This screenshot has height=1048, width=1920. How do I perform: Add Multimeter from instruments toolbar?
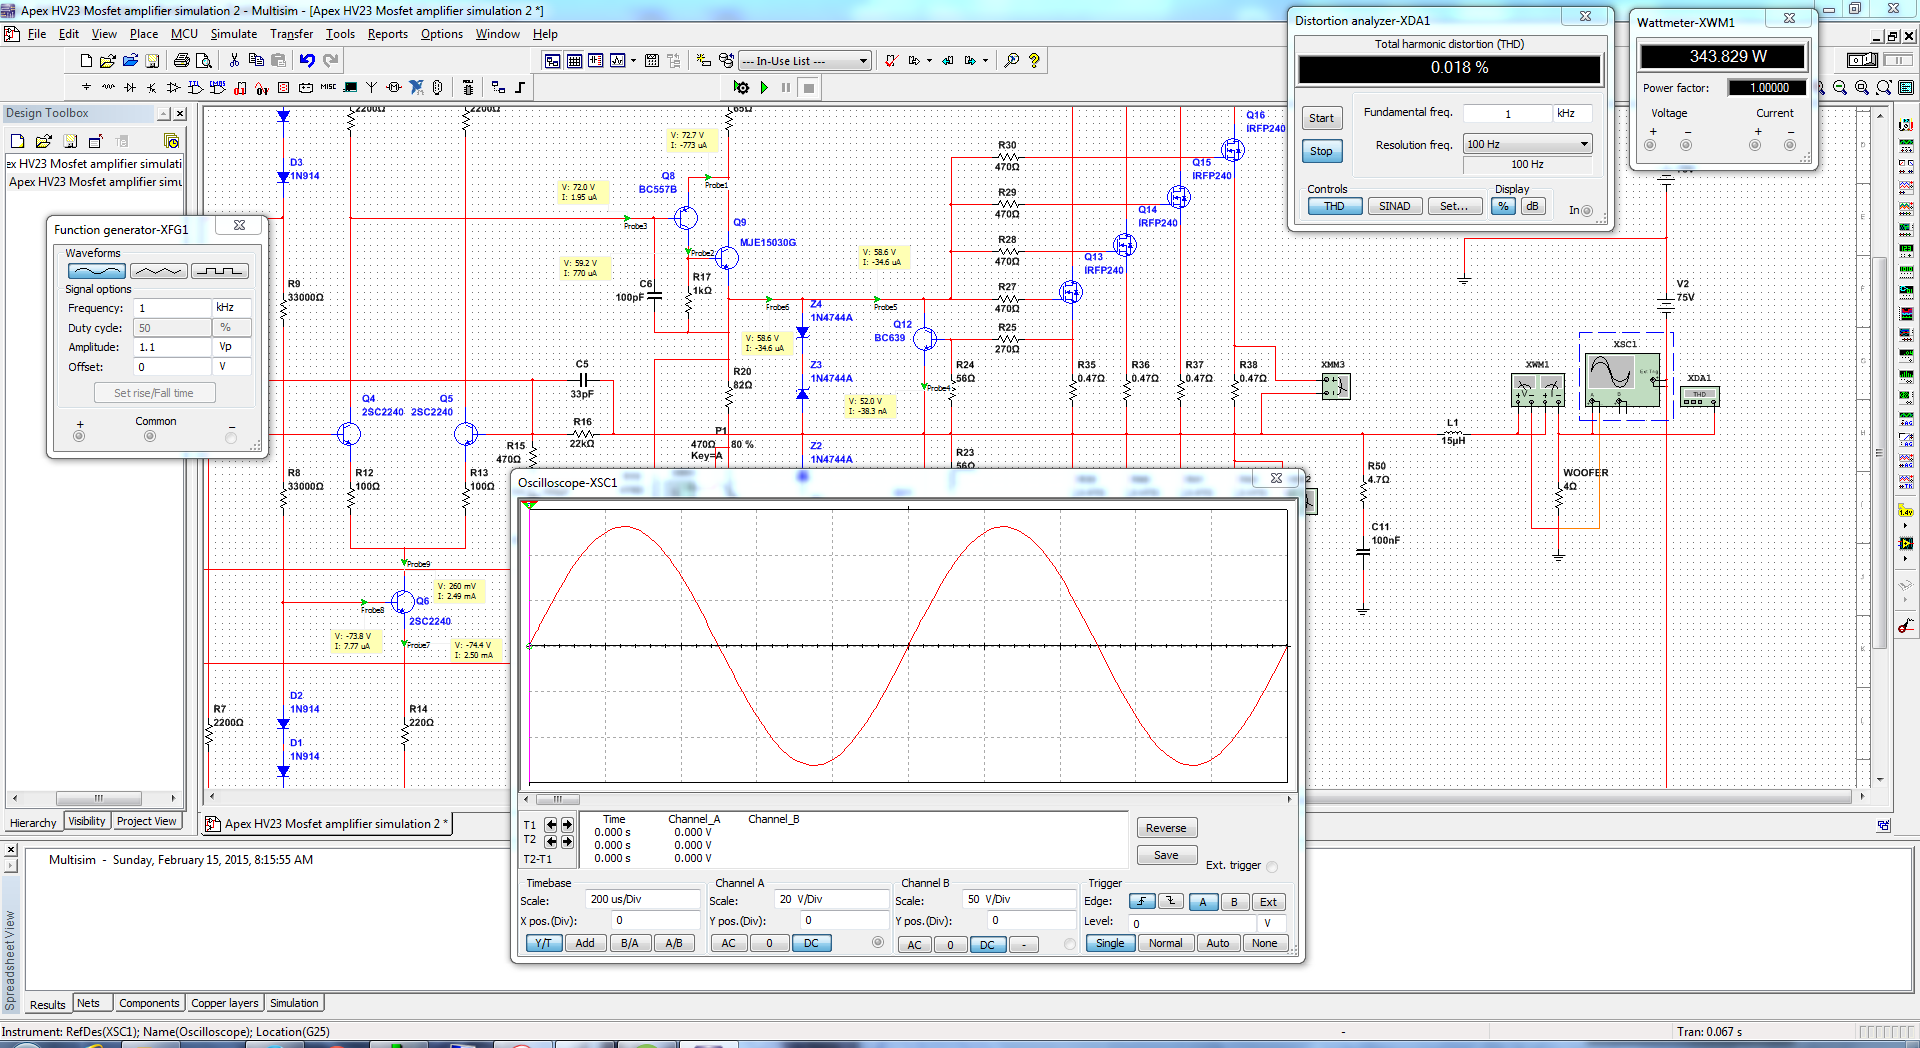(1906, 125)
